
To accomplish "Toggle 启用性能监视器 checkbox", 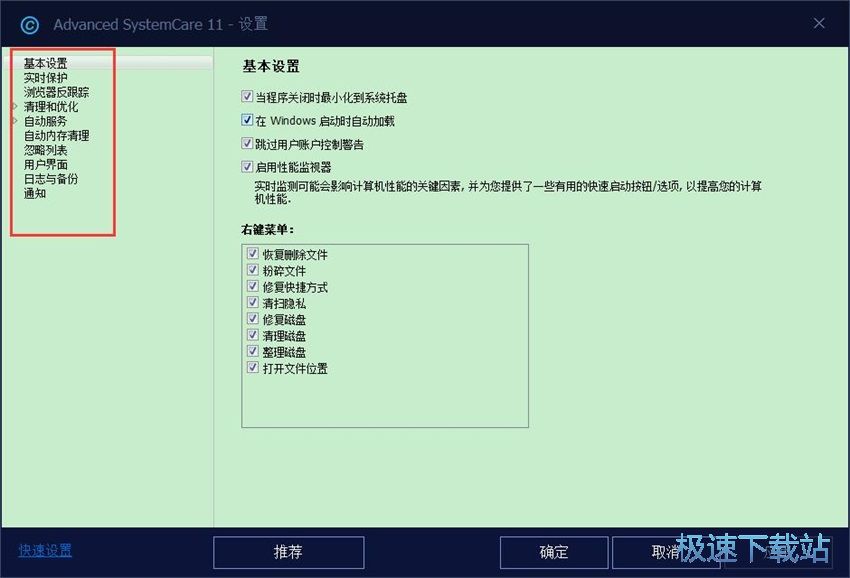I will coord(247,166).
